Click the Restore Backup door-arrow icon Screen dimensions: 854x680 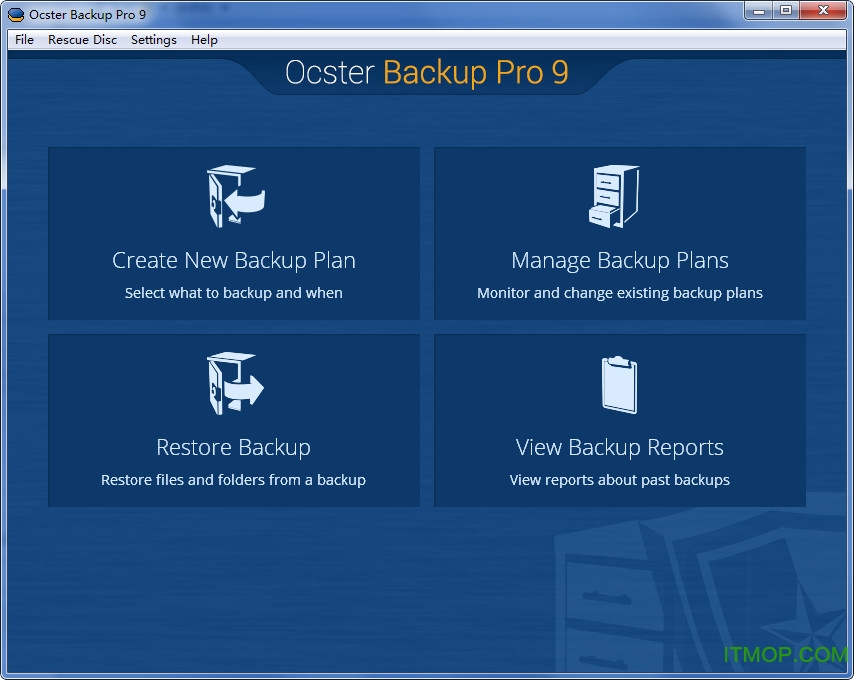[x=235, y=383]
